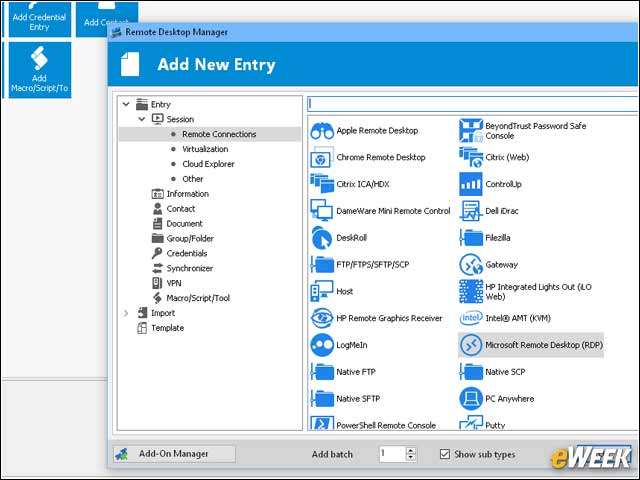This screenshot has height=480, width=640.
Task: Uncheck the Show sub types checkbox
Action: click(445, 454)
